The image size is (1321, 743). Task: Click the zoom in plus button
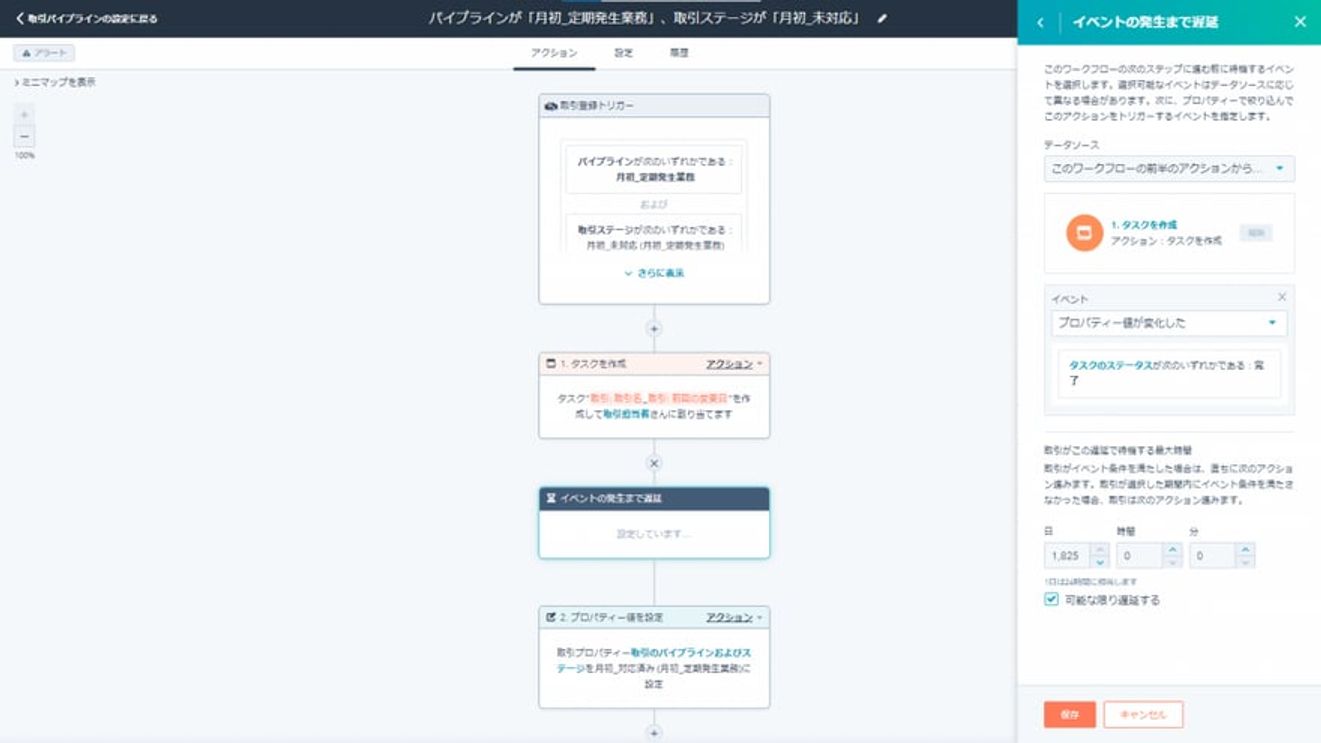25,114
